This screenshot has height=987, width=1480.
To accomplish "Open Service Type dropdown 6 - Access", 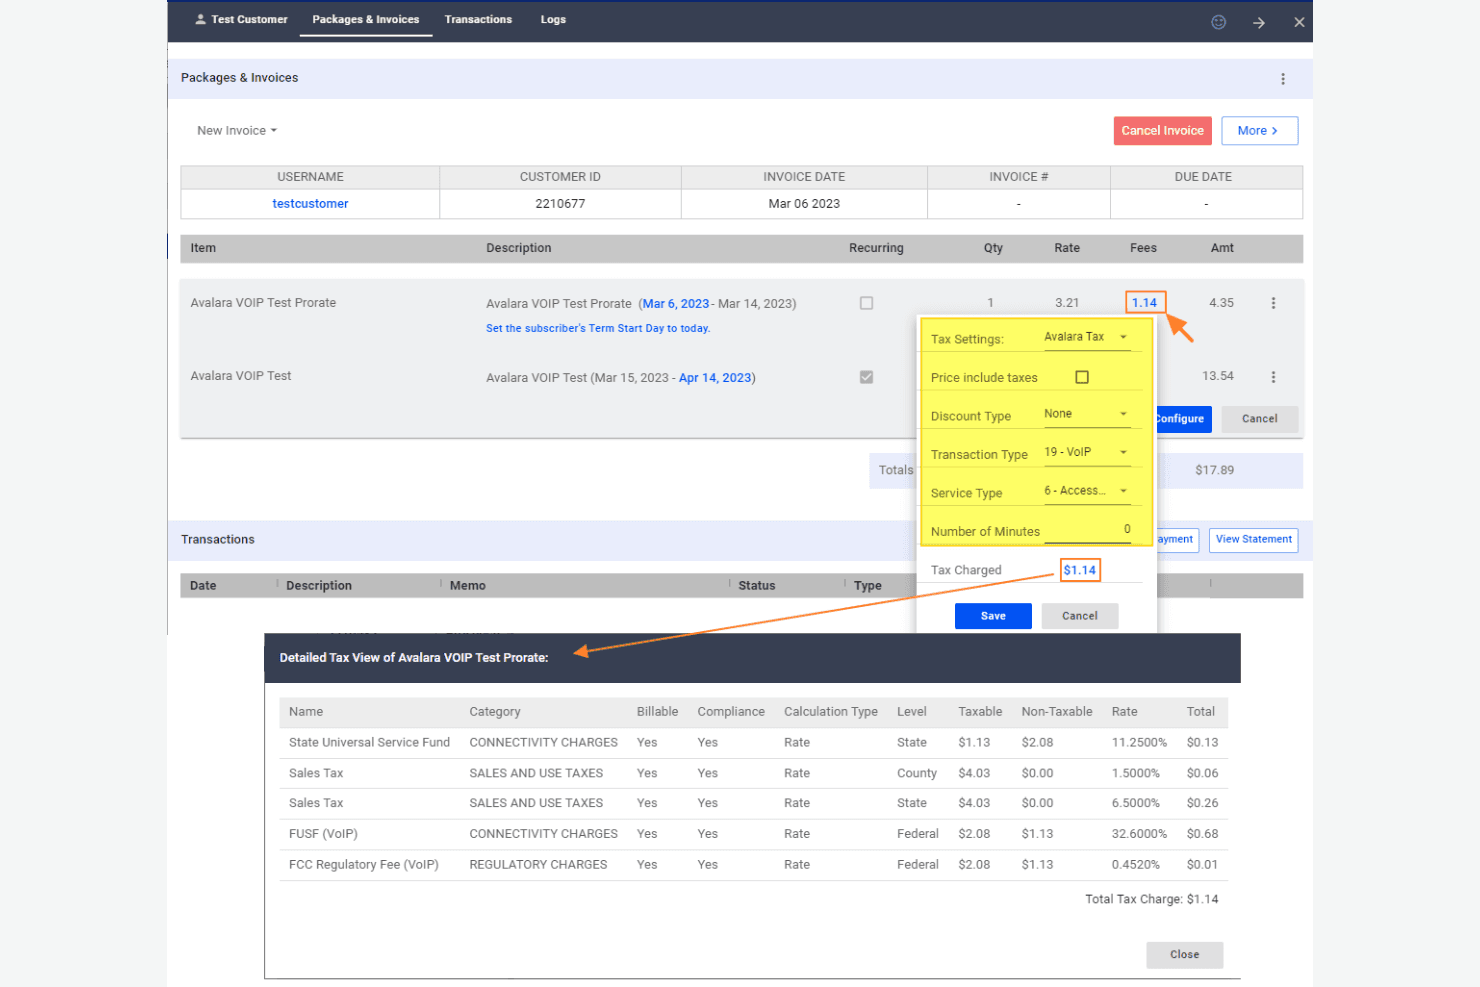I will pyautogui.click(x=1087, y=491).
